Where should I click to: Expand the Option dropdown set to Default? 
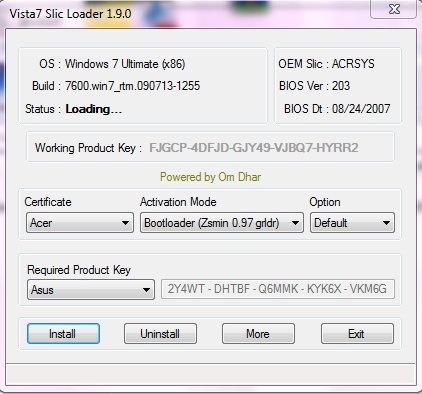[x=352, y=223]
